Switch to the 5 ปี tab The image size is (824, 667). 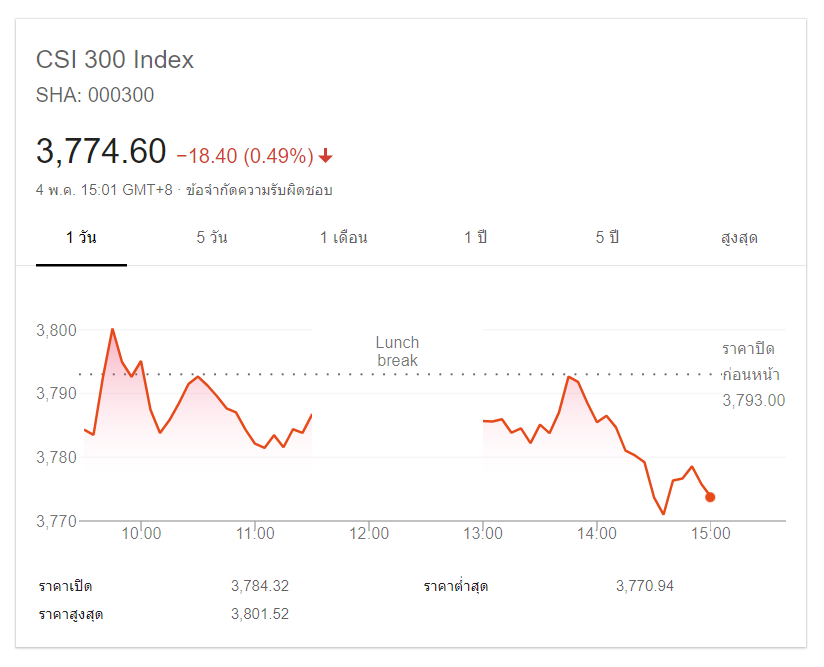tap(607, 238)
